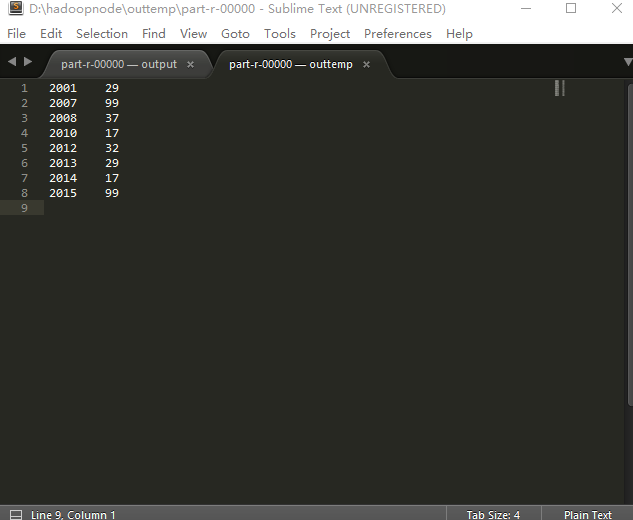This screenshot has width=633, height=520.
Task: Open the Help menu
Action: coord(459,34)
